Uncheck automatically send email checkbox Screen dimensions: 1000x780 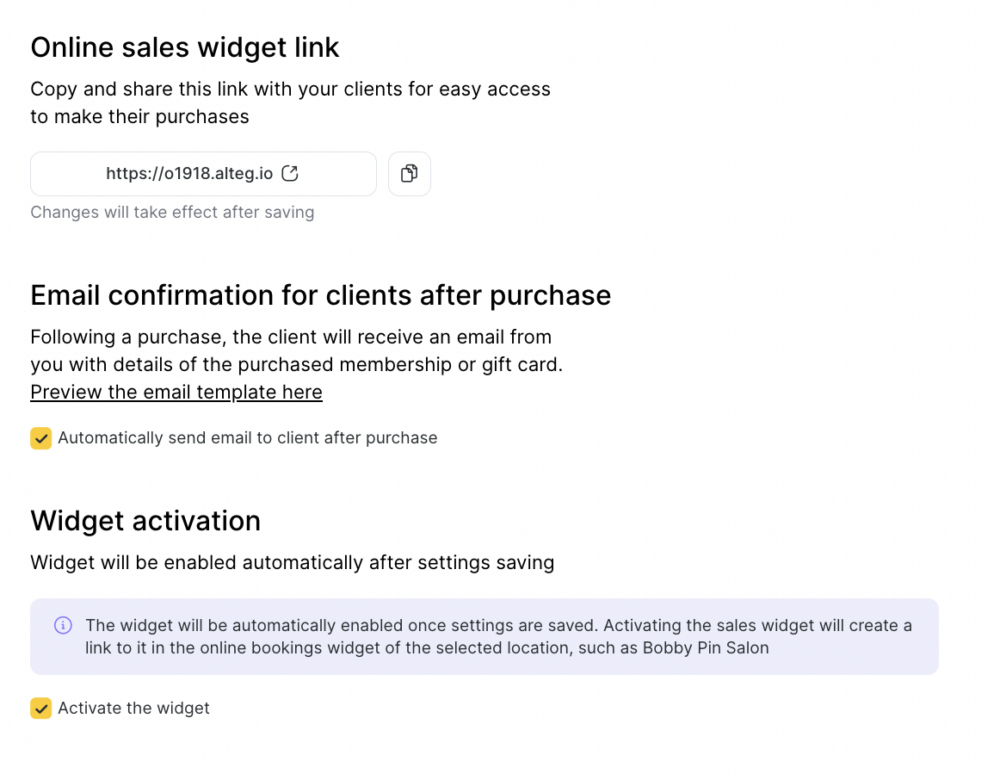pos(41,438)
